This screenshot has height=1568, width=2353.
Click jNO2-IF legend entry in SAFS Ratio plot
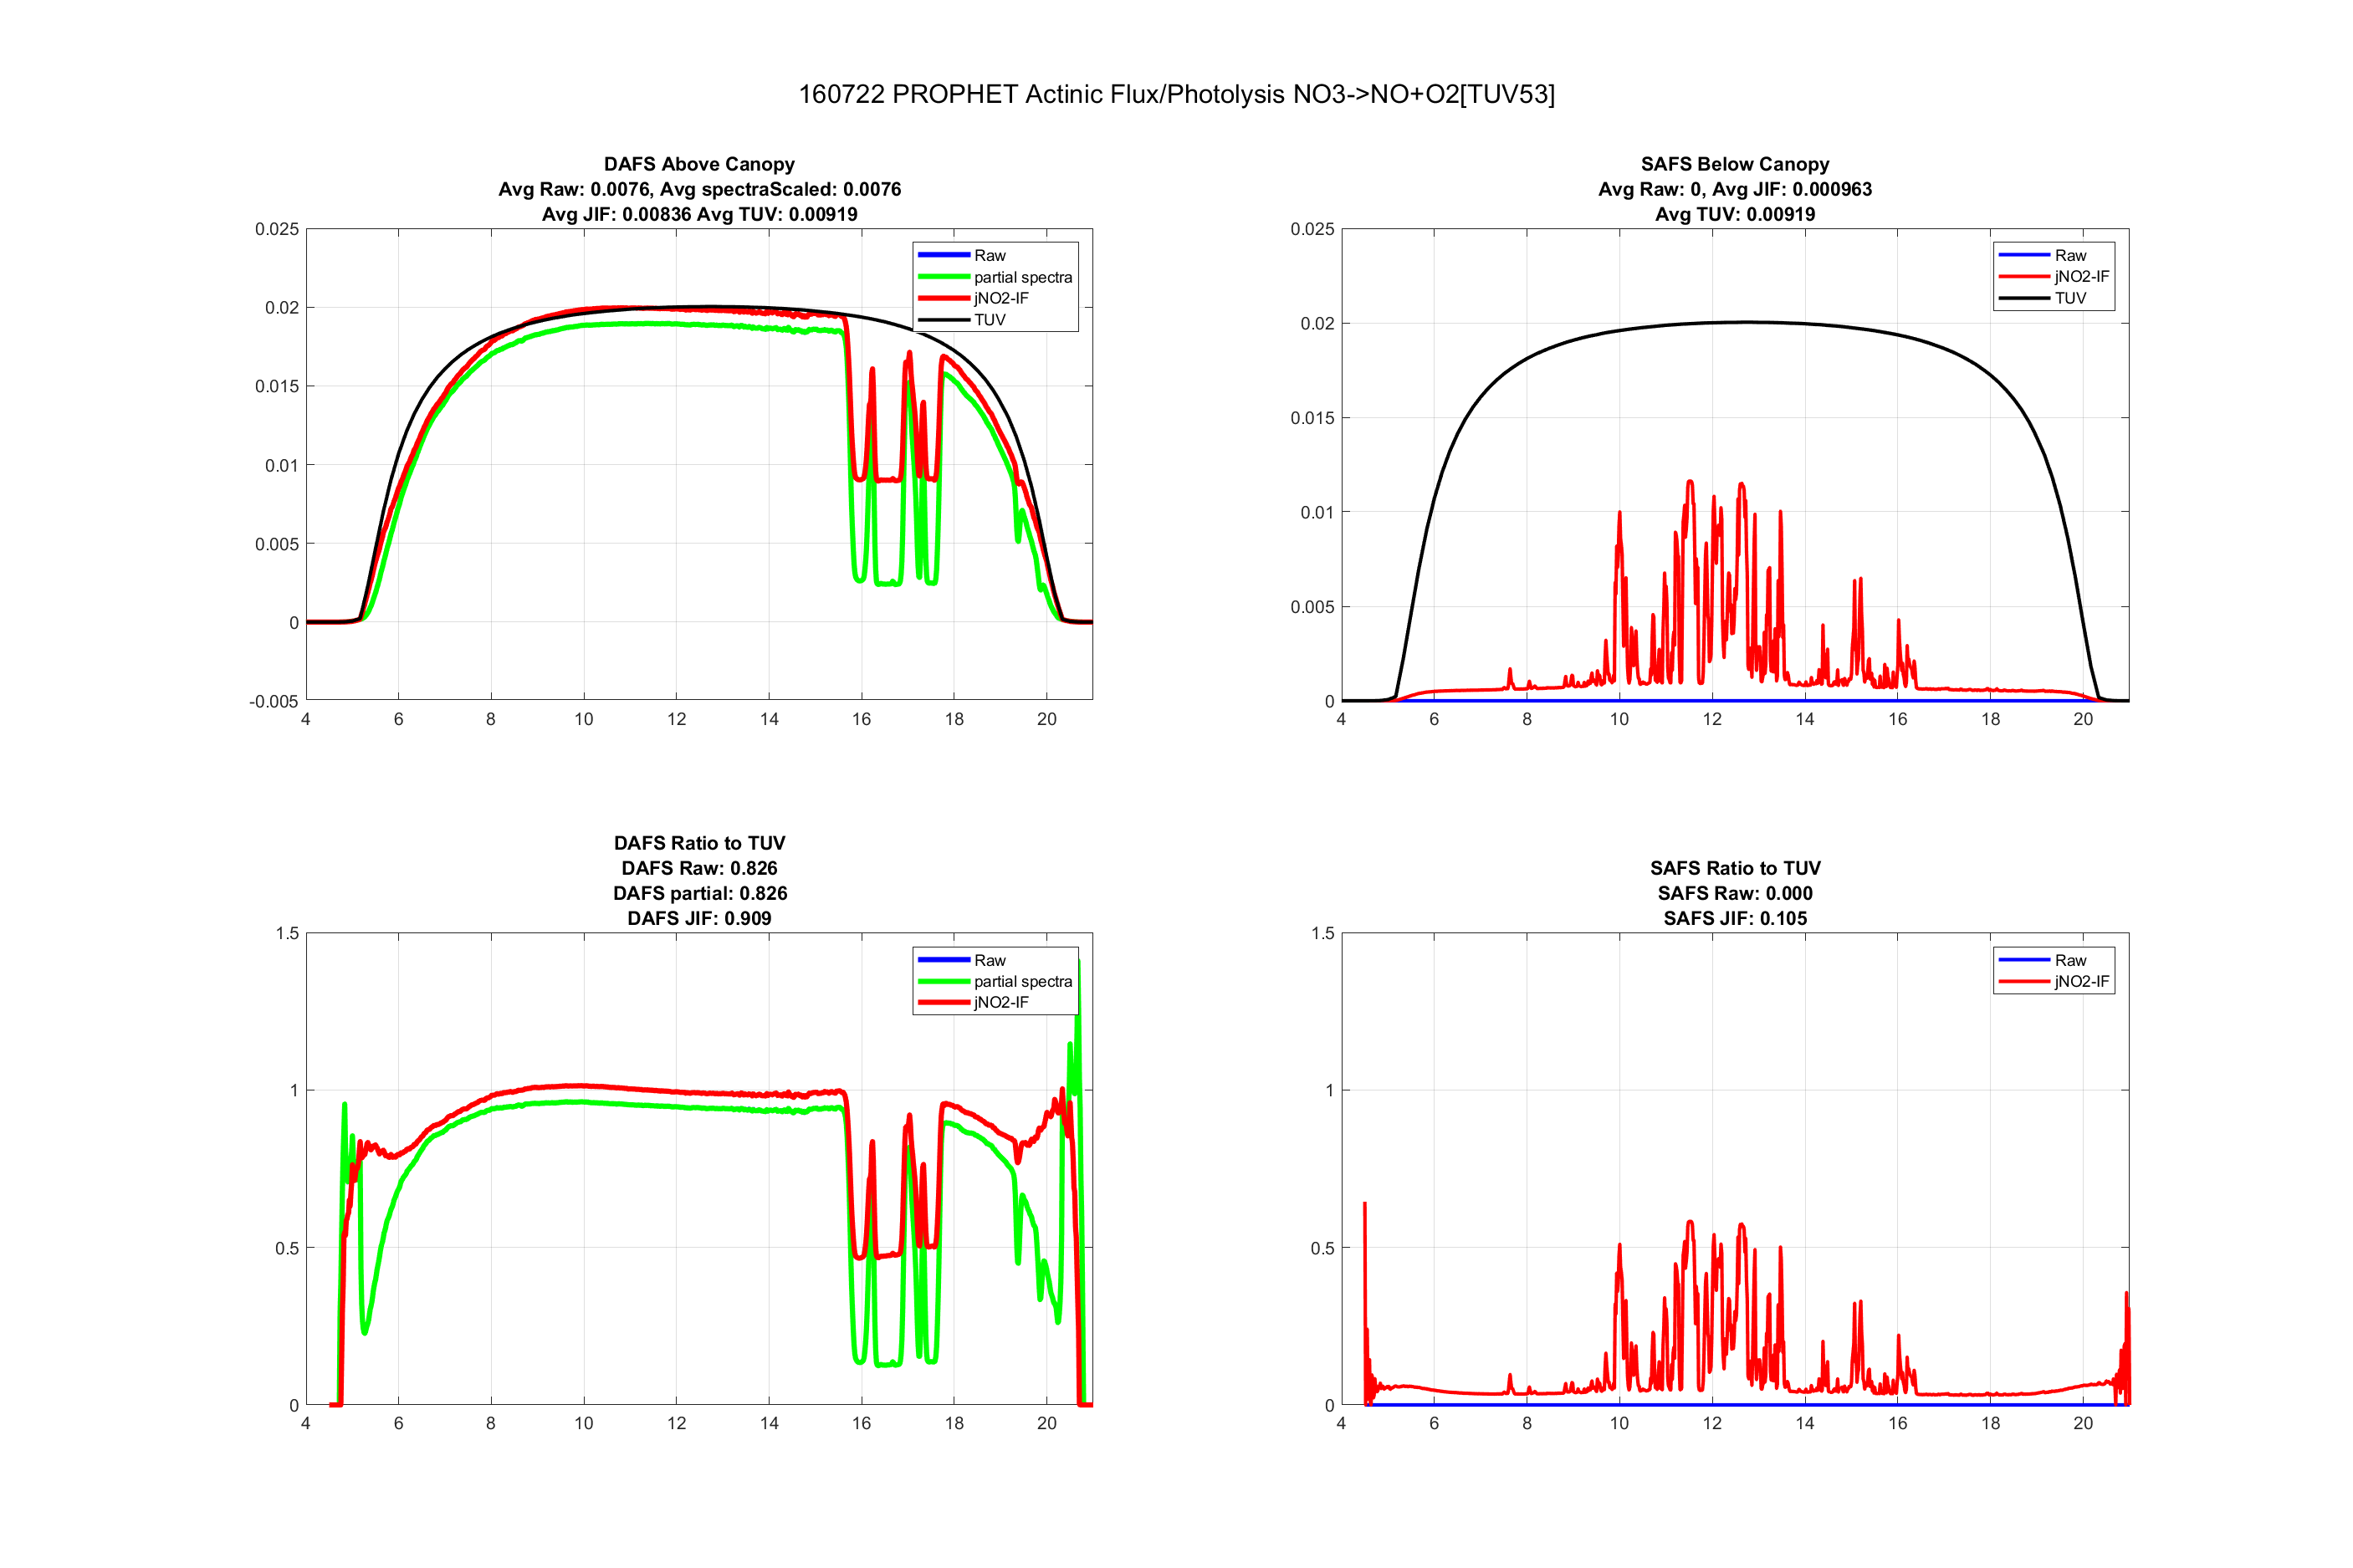point(2080,981)
